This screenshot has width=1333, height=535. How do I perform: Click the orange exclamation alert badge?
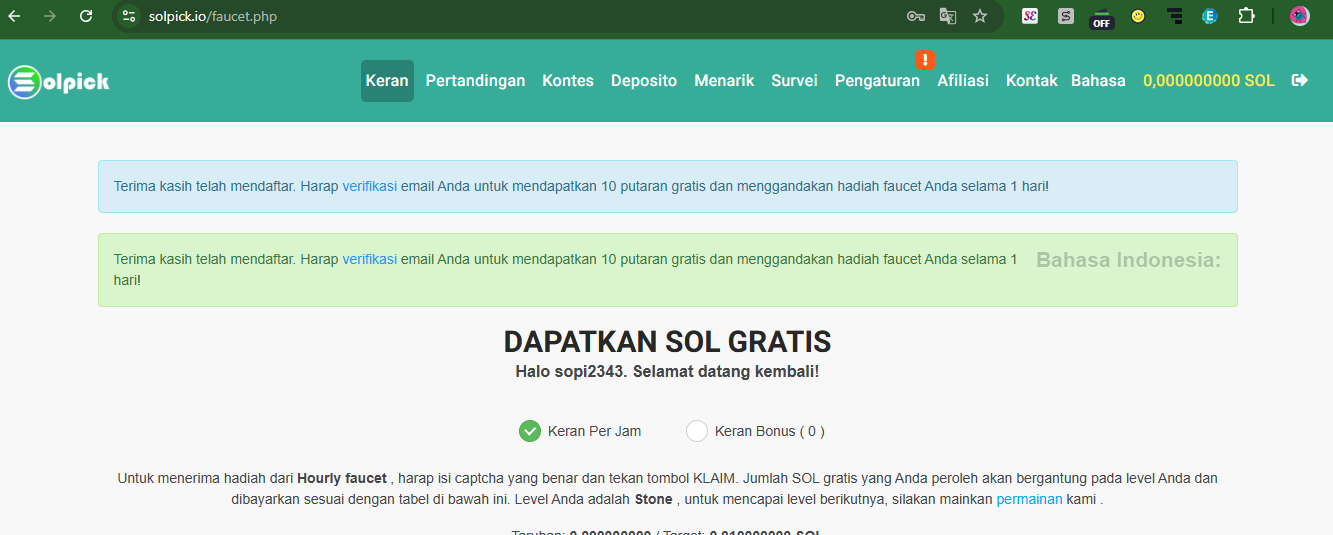pos(925,60)
